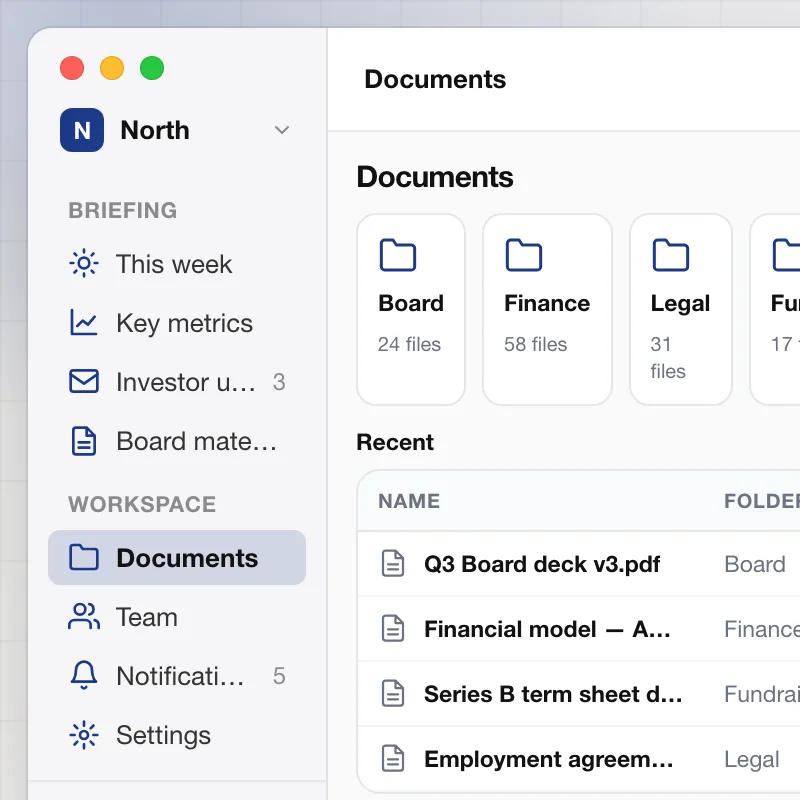Click file icon for Series B term sheet
The image size is (800, 800).
tap(393, 693)
